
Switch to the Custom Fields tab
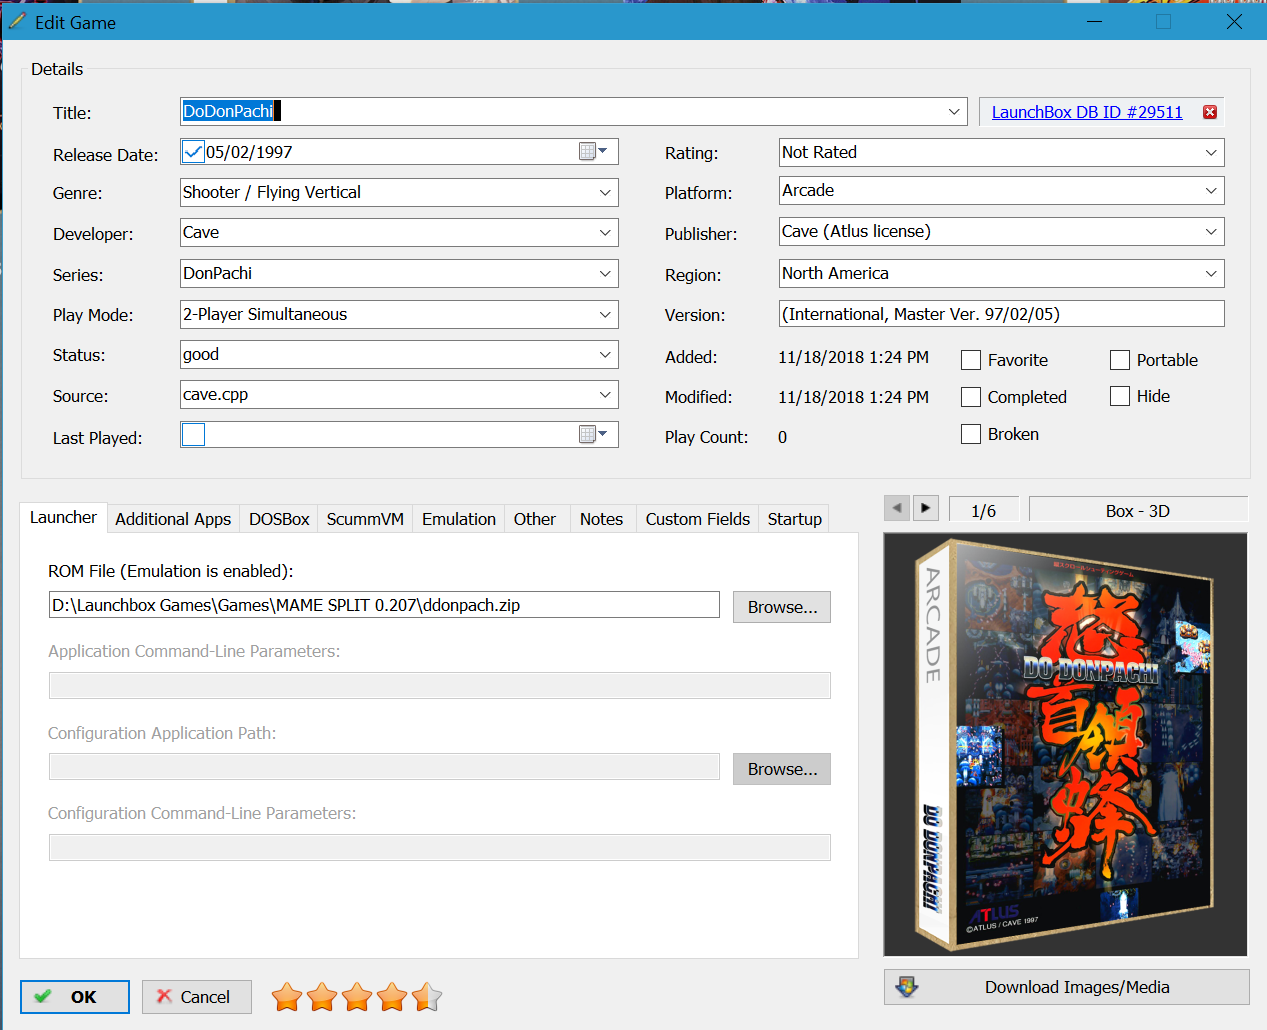[x=698, y=519]
